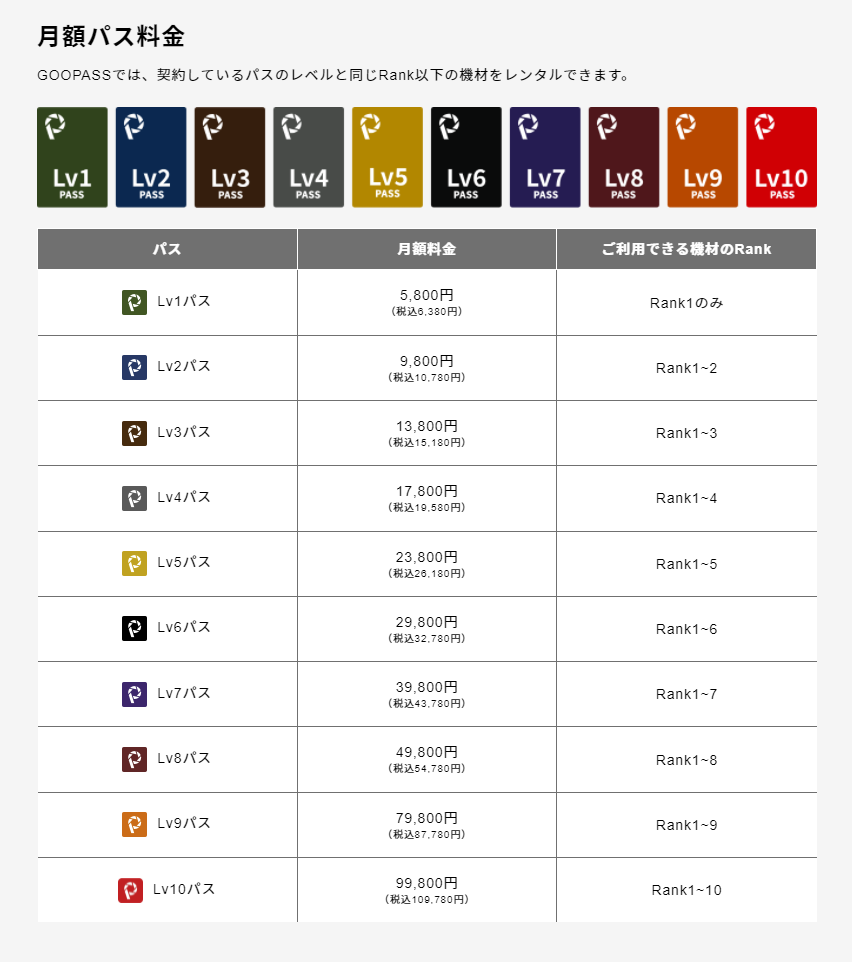Click the Lv2パス navy icon in table
The width and height of the screenshot is (852, 962).
(134, 367)
